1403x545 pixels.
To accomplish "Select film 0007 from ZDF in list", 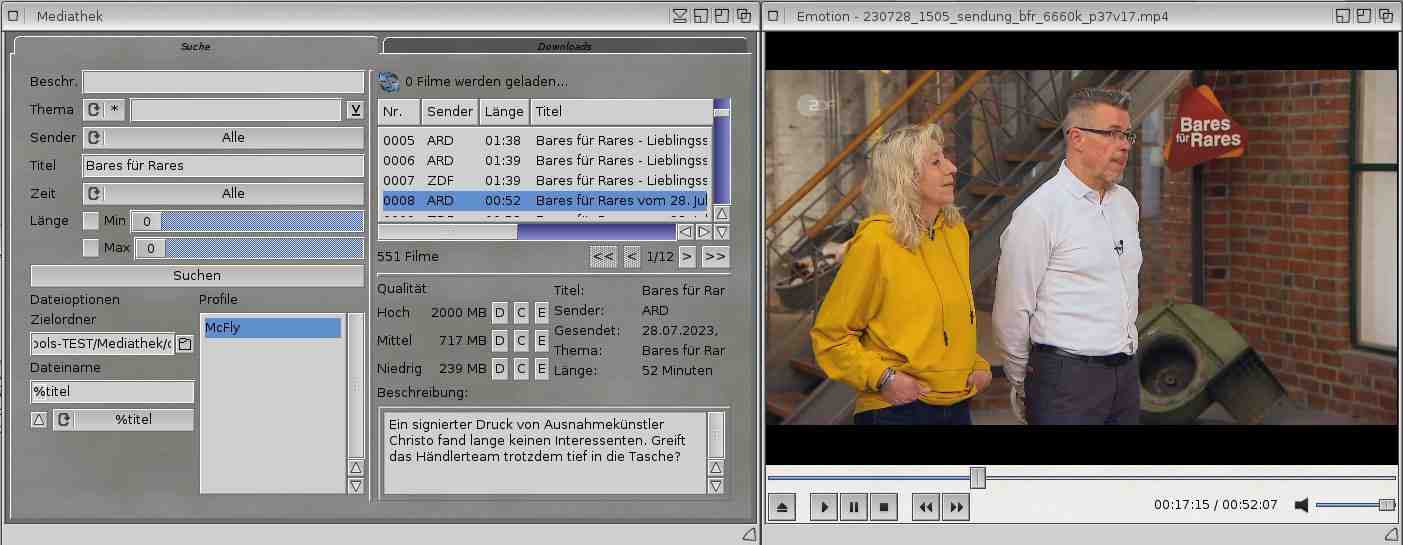I will 545,180.
